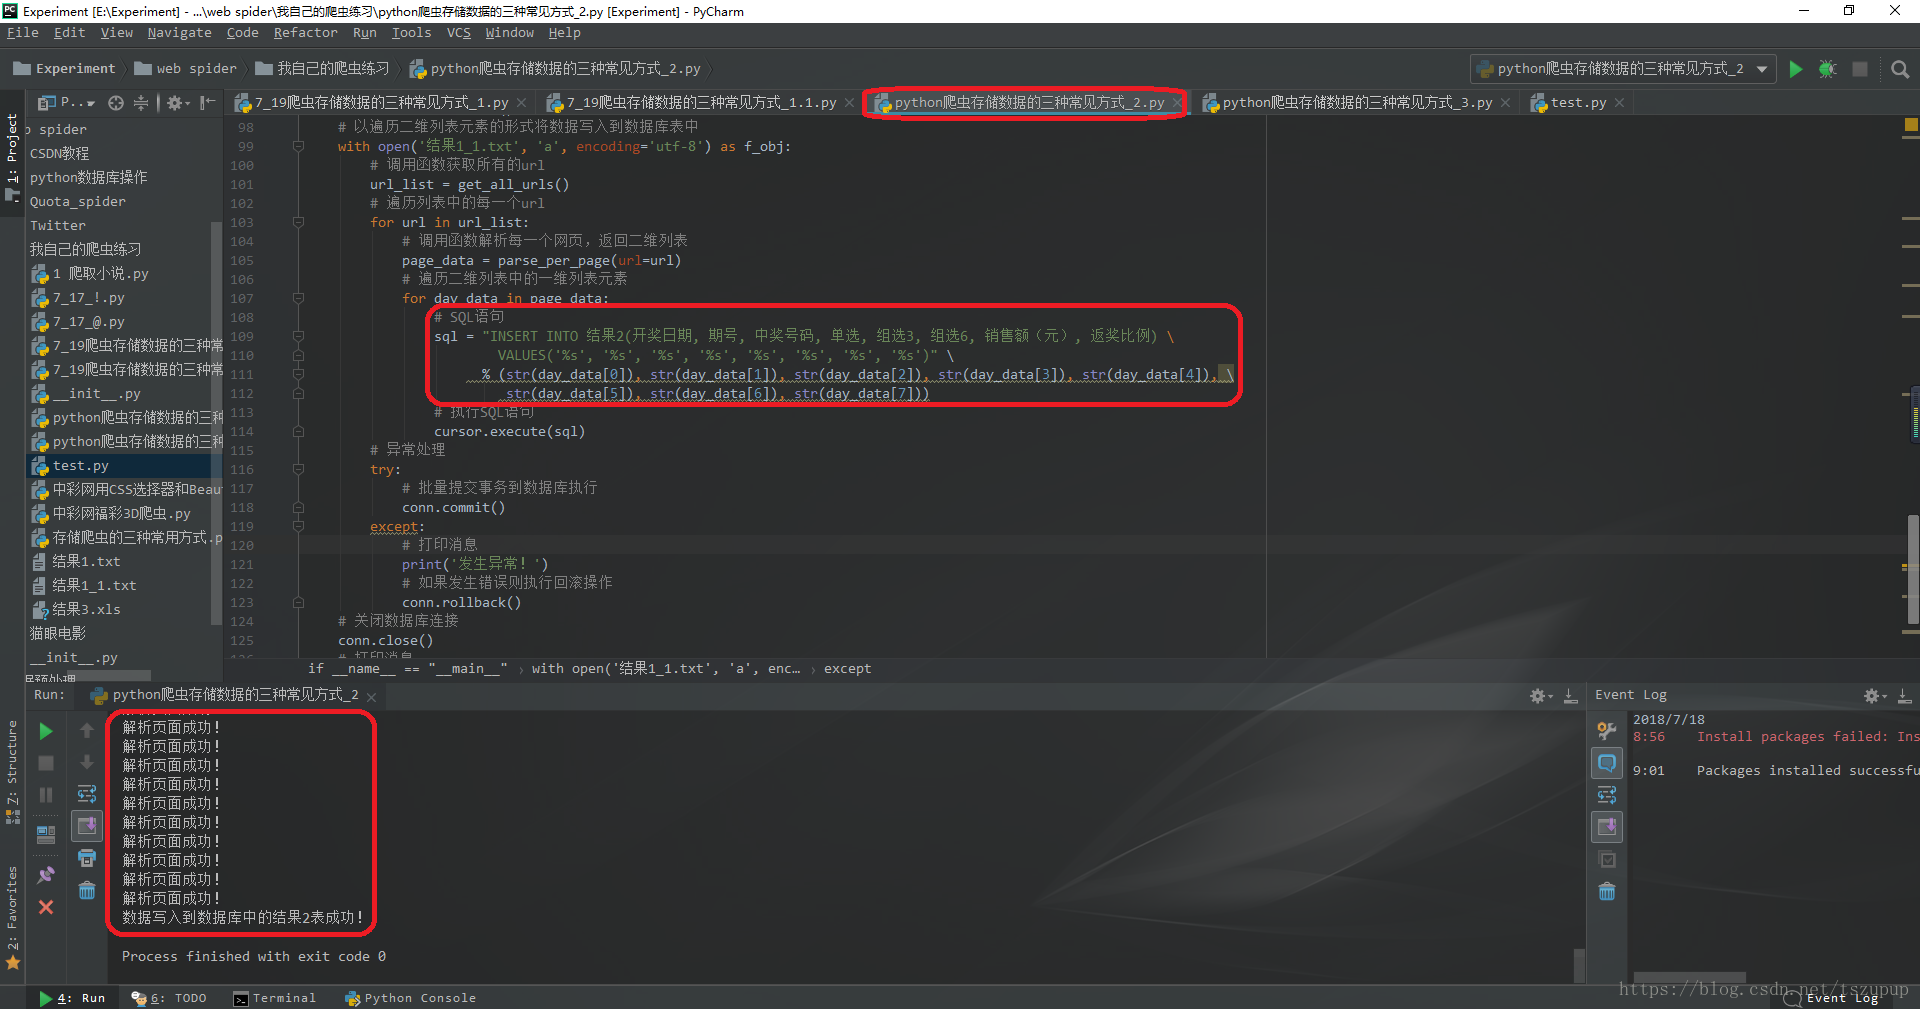Pin the Run tab
Viewport: 1920px width, 1009px height.
(46, 875)
